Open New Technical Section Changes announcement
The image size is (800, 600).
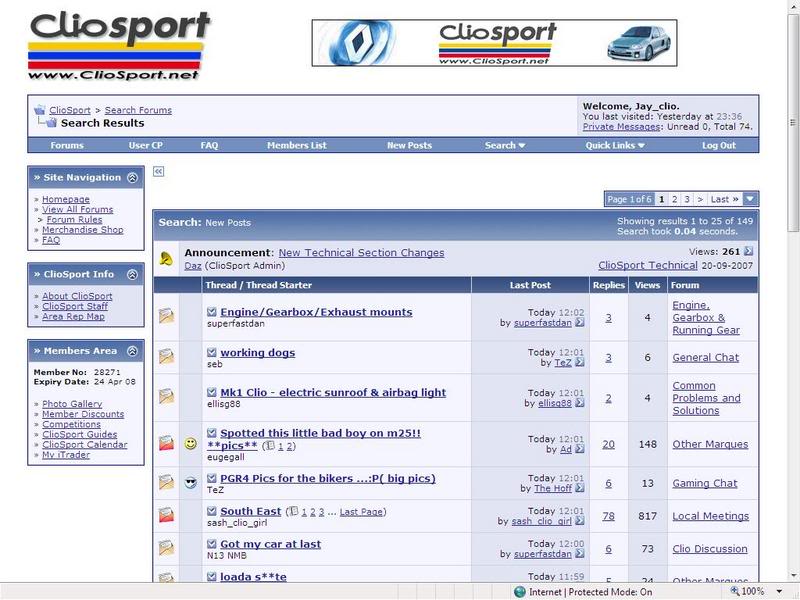coord(361,253)
